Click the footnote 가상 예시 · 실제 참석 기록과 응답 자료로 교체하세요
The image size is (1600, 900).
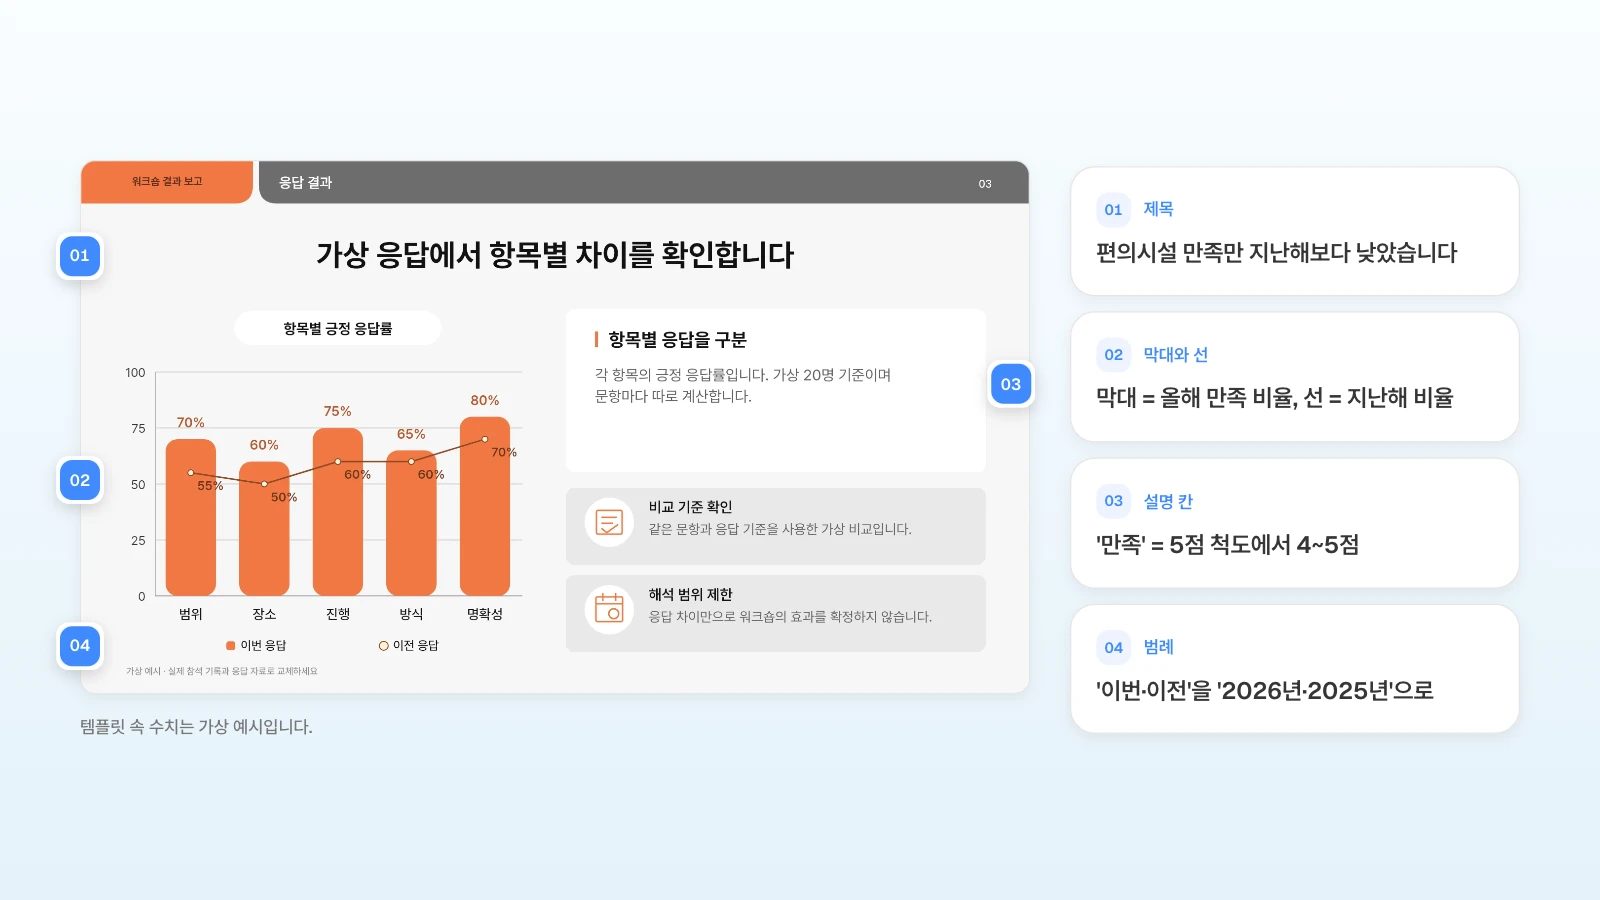pyautogui.click(x=222, y=671)
